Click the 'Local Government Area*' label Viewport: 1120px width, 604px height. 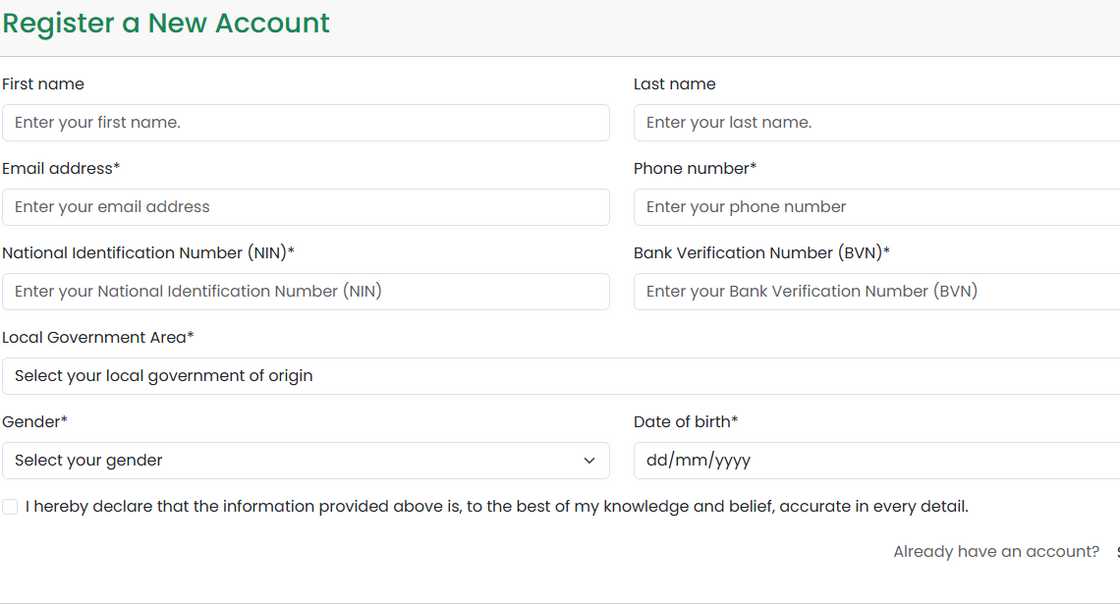point(98,337)
